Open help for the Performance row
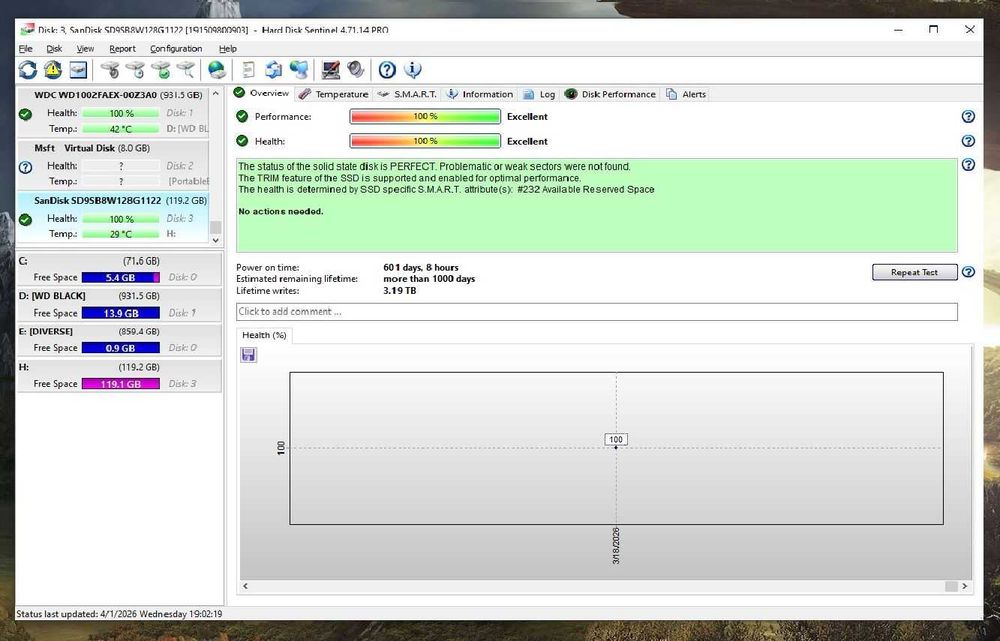 click(968, 116)
